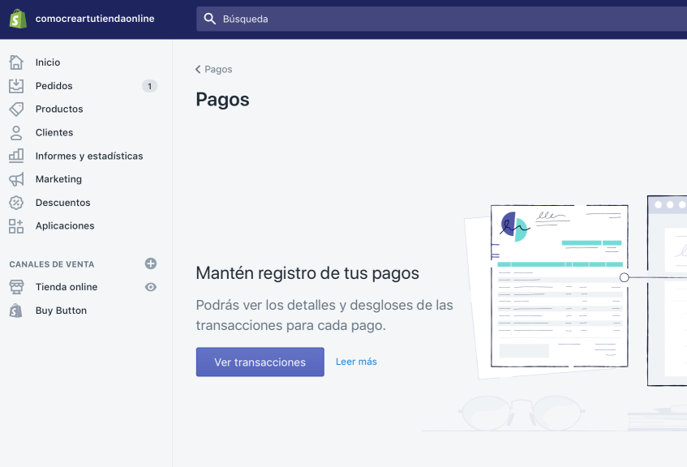Click the invoice illustration image
687x467 pixels.
coord(558,288)
